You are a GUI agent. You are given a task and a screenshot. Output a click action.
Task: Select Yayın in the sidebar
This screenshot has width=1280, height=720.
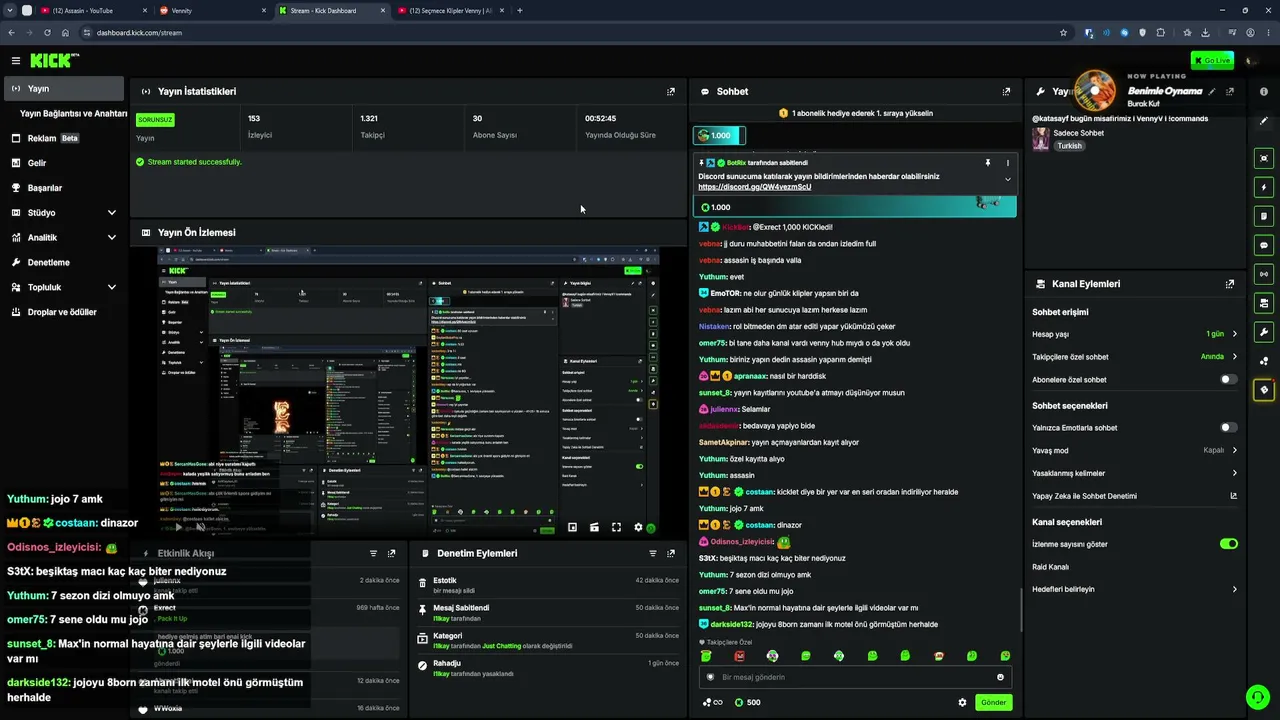[62, 89]
